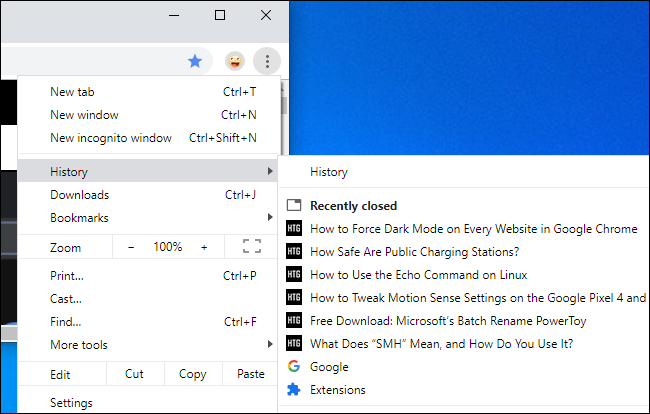Click the fullscreen zoom icon
Image resolution: width=650 pixels, height=414 pixels.
click(251, 246)
